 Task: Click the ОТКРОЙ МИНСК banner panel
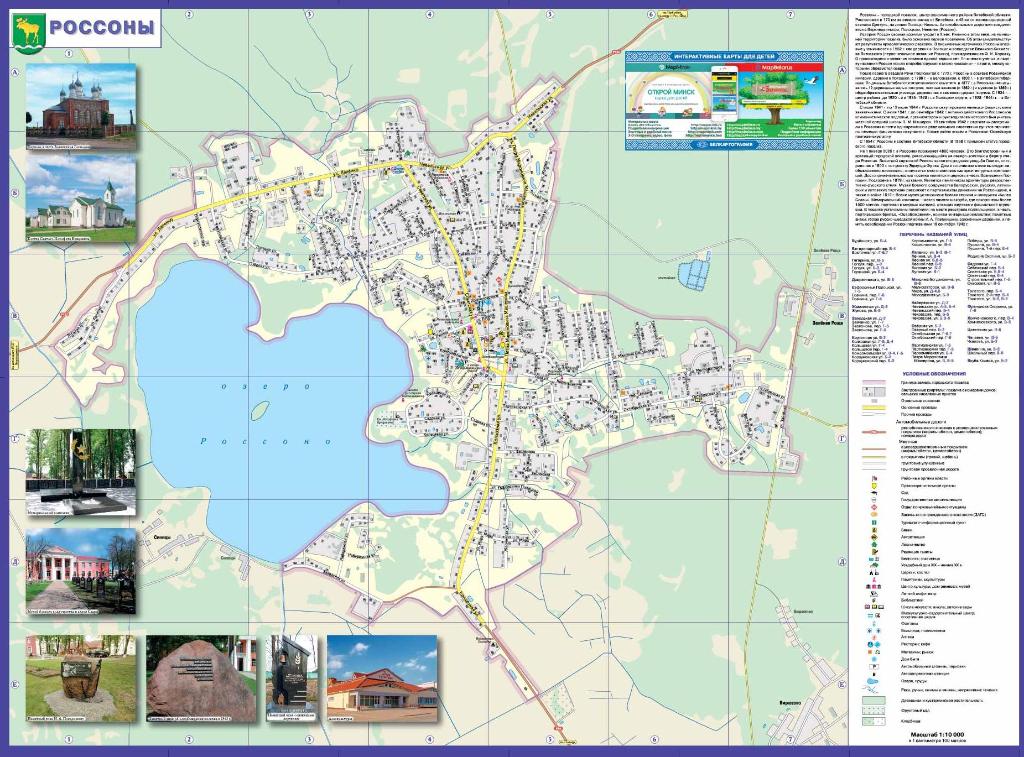coord(666,104)
